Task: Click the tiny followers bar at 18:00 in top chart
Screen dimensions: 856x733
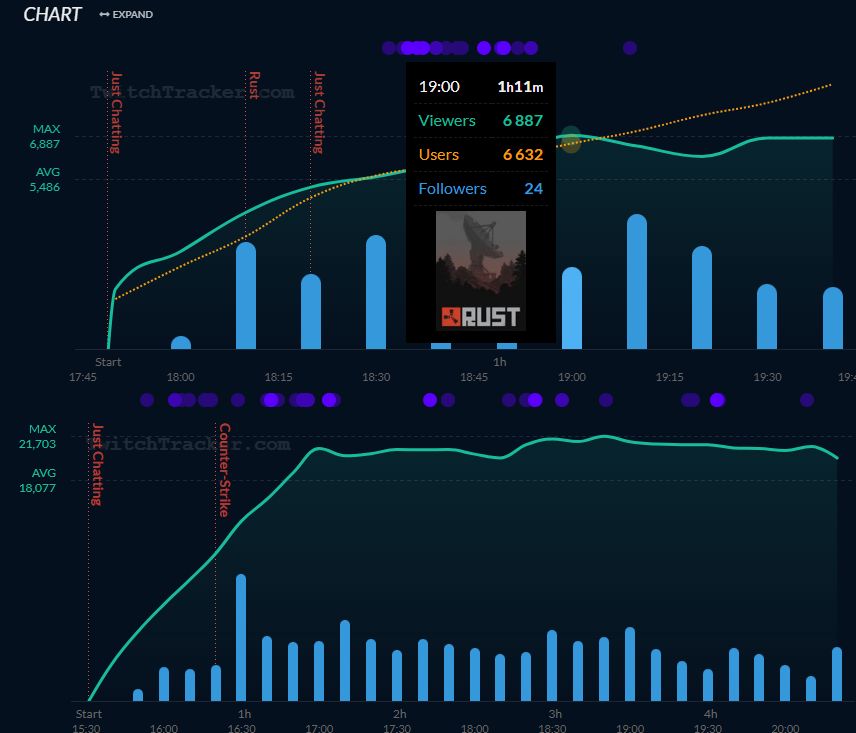Action: coord(181,343)
